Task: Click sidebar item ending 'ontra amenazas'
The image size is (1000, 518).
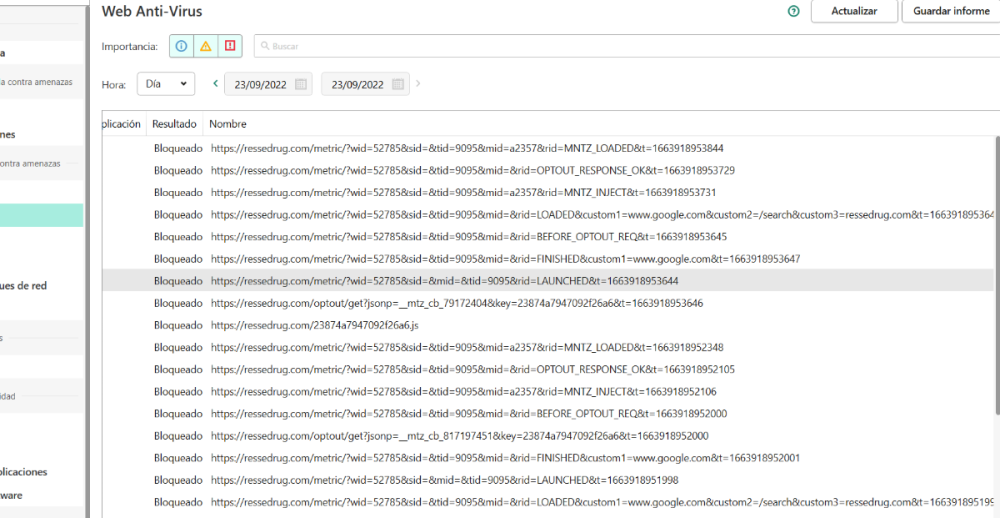Action: click(31, 164)
